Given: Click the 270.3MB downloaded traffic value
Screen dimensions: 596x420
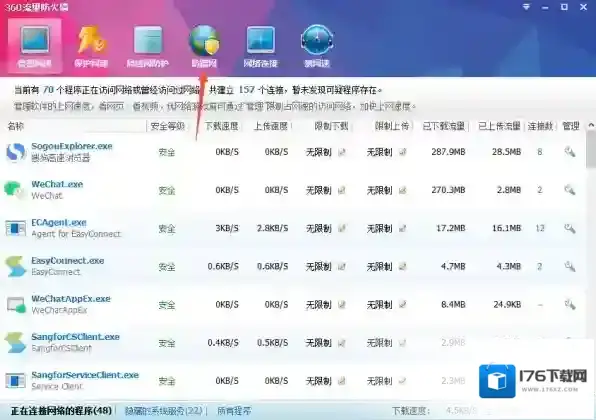Looking at the screenshot, I should pyautogui.click(x=448, y=190).
